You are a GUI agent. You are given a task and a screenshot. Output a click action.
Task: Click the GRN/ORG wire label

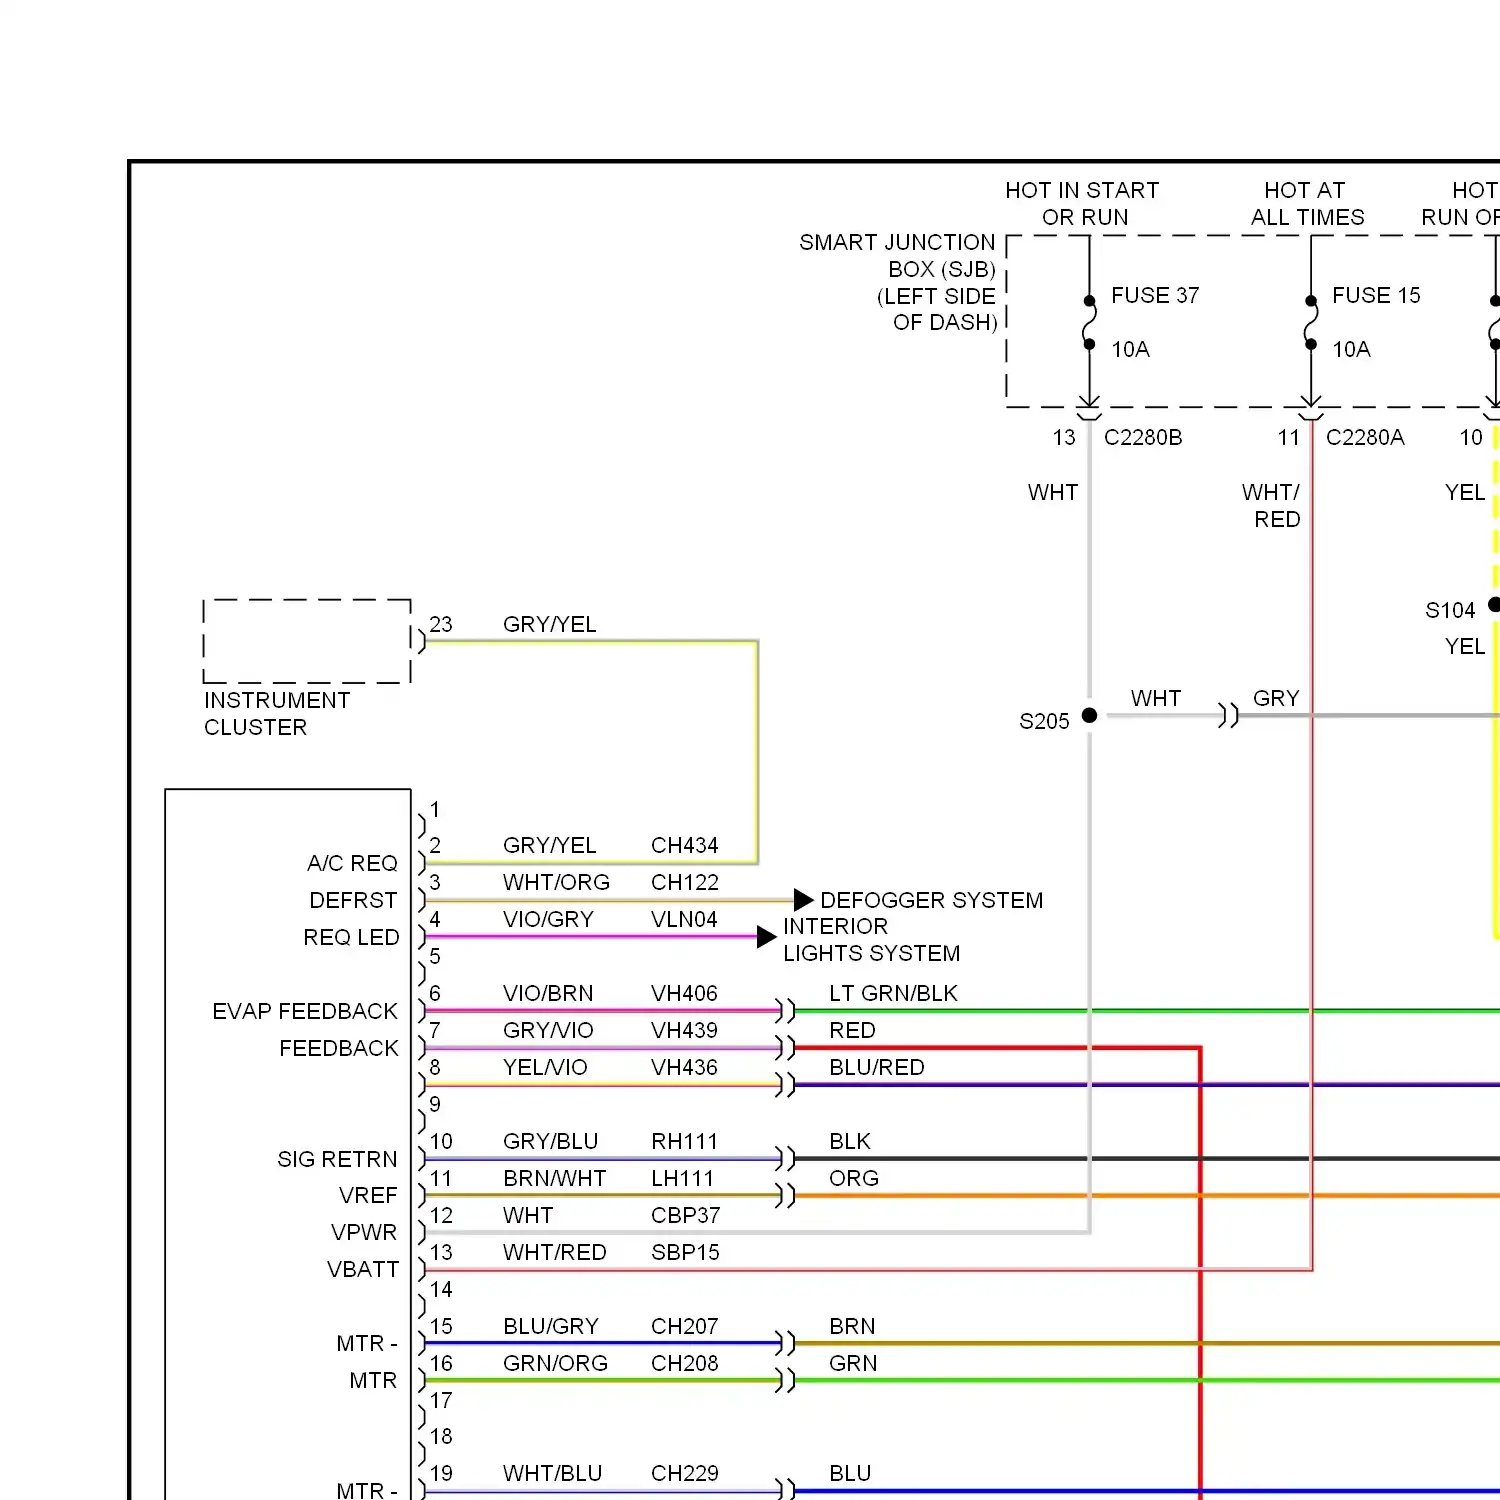[555, 1363]
